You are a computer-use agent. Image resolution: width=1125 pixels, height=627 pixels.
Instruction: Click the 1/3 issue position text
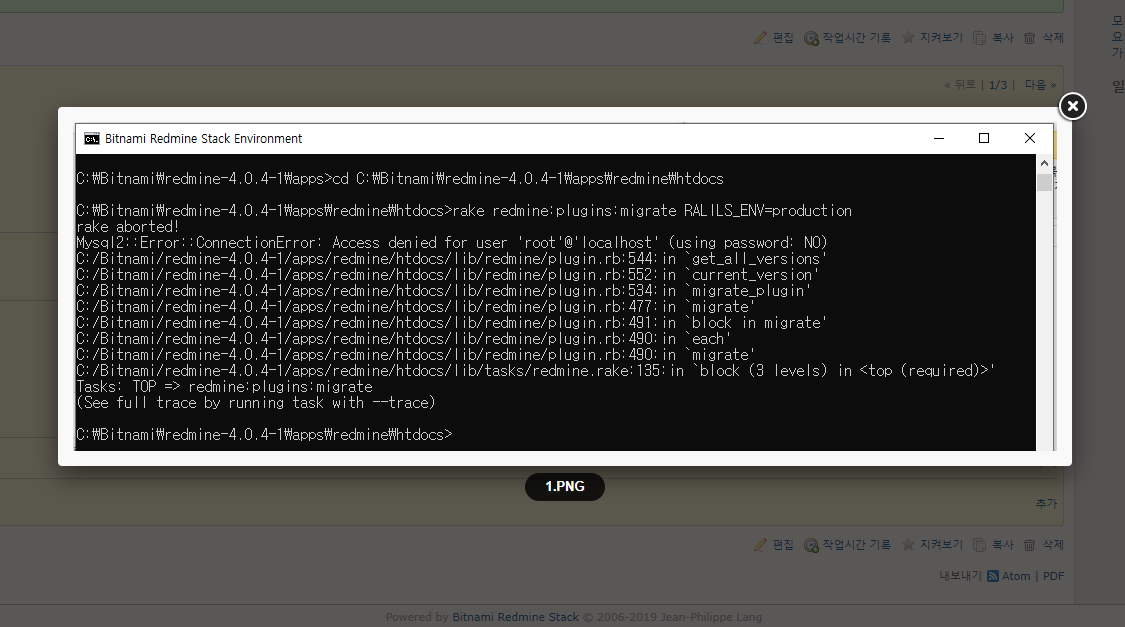[x=998, y=85]
